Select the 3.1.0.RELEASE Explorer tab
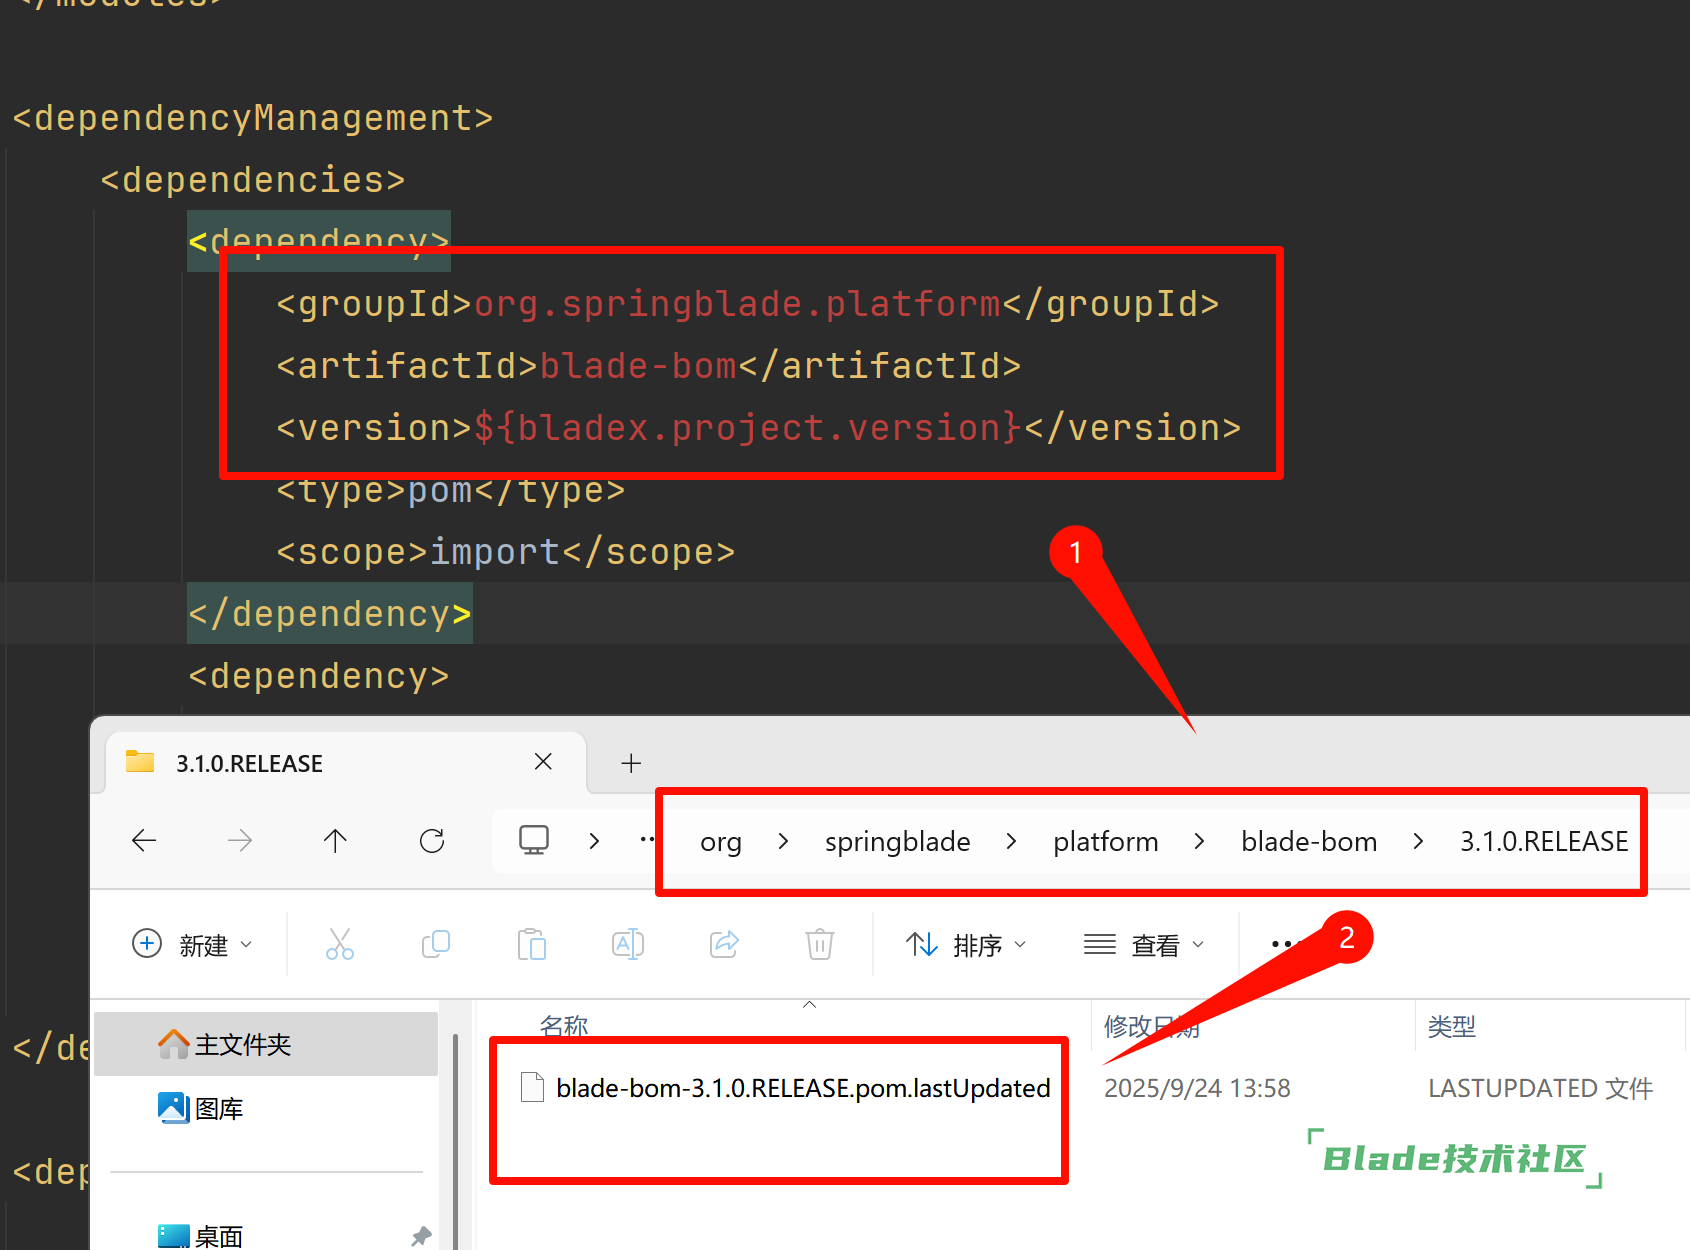The image size is (1690, 1250). pyautogui.click(x=346, y=763)
